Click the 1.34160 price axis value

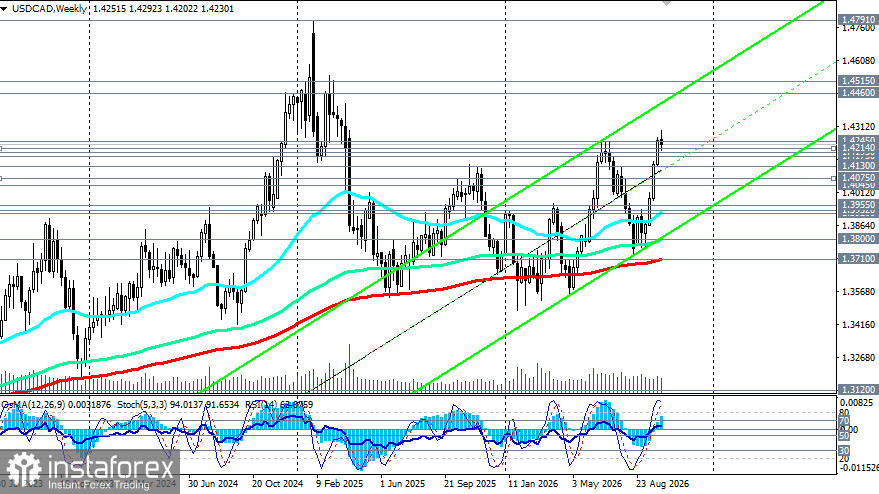[x=858, y=324]
